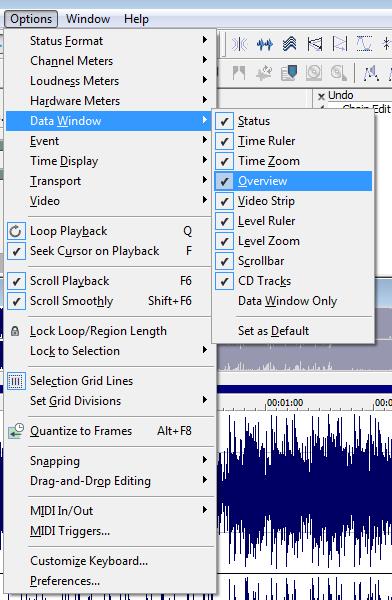Screen dimensions: 392x600
Task: Click the stacked waves toolbar icon
Action: pyautogui.click(x=289, y=44)
